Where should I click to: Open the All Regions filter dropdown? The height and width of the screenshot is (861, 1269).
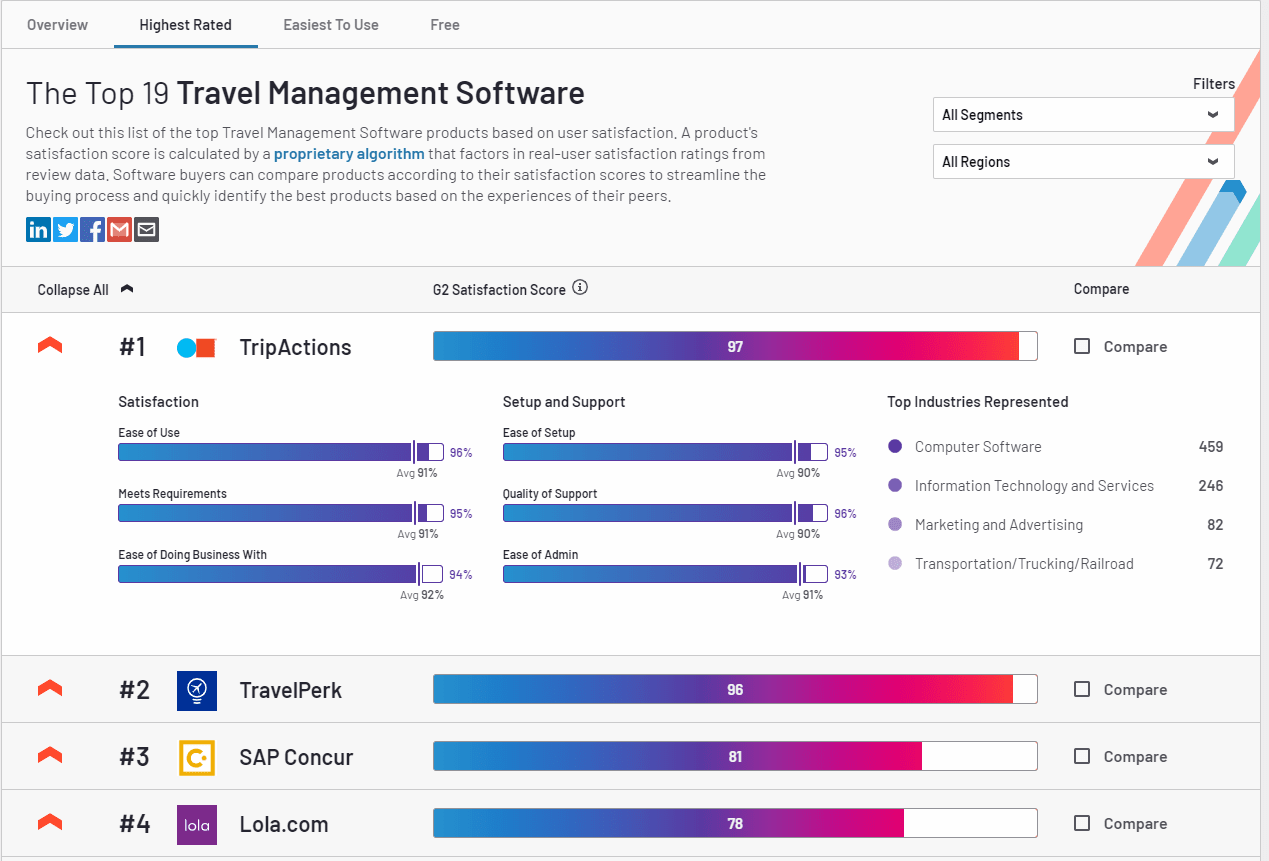click(1084, 162)
